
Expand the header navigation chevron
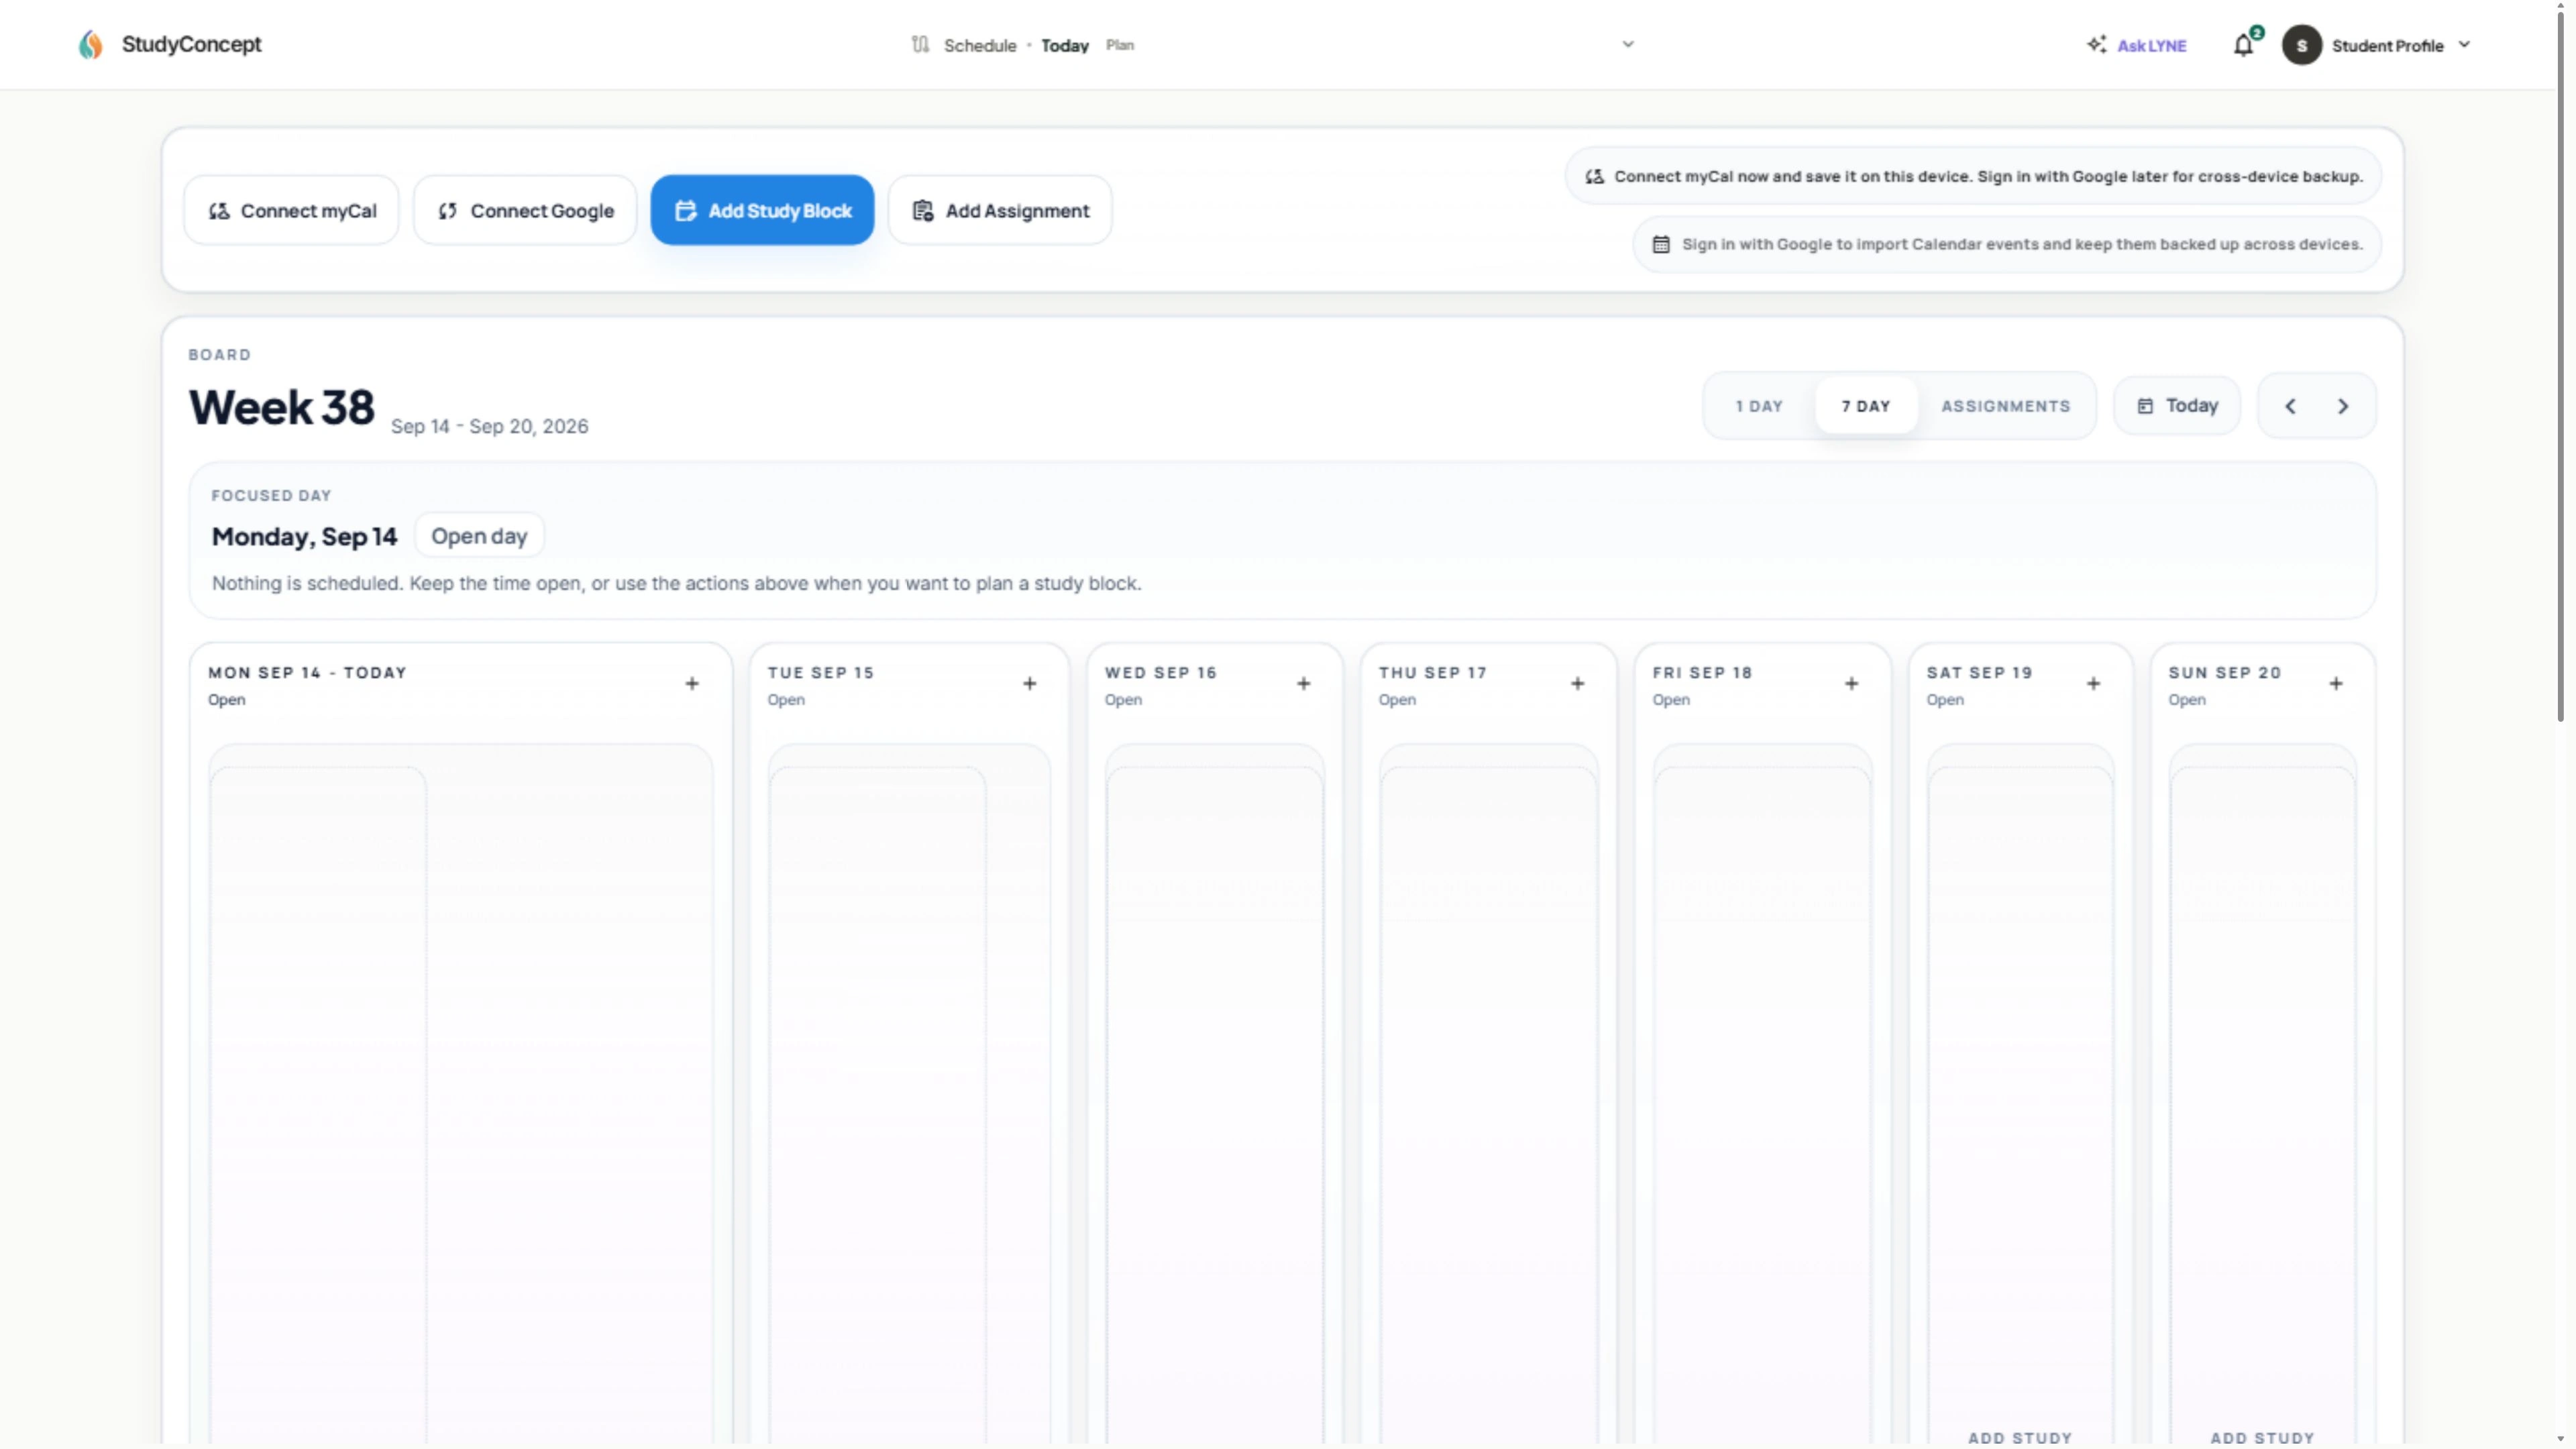[1628, 44]
